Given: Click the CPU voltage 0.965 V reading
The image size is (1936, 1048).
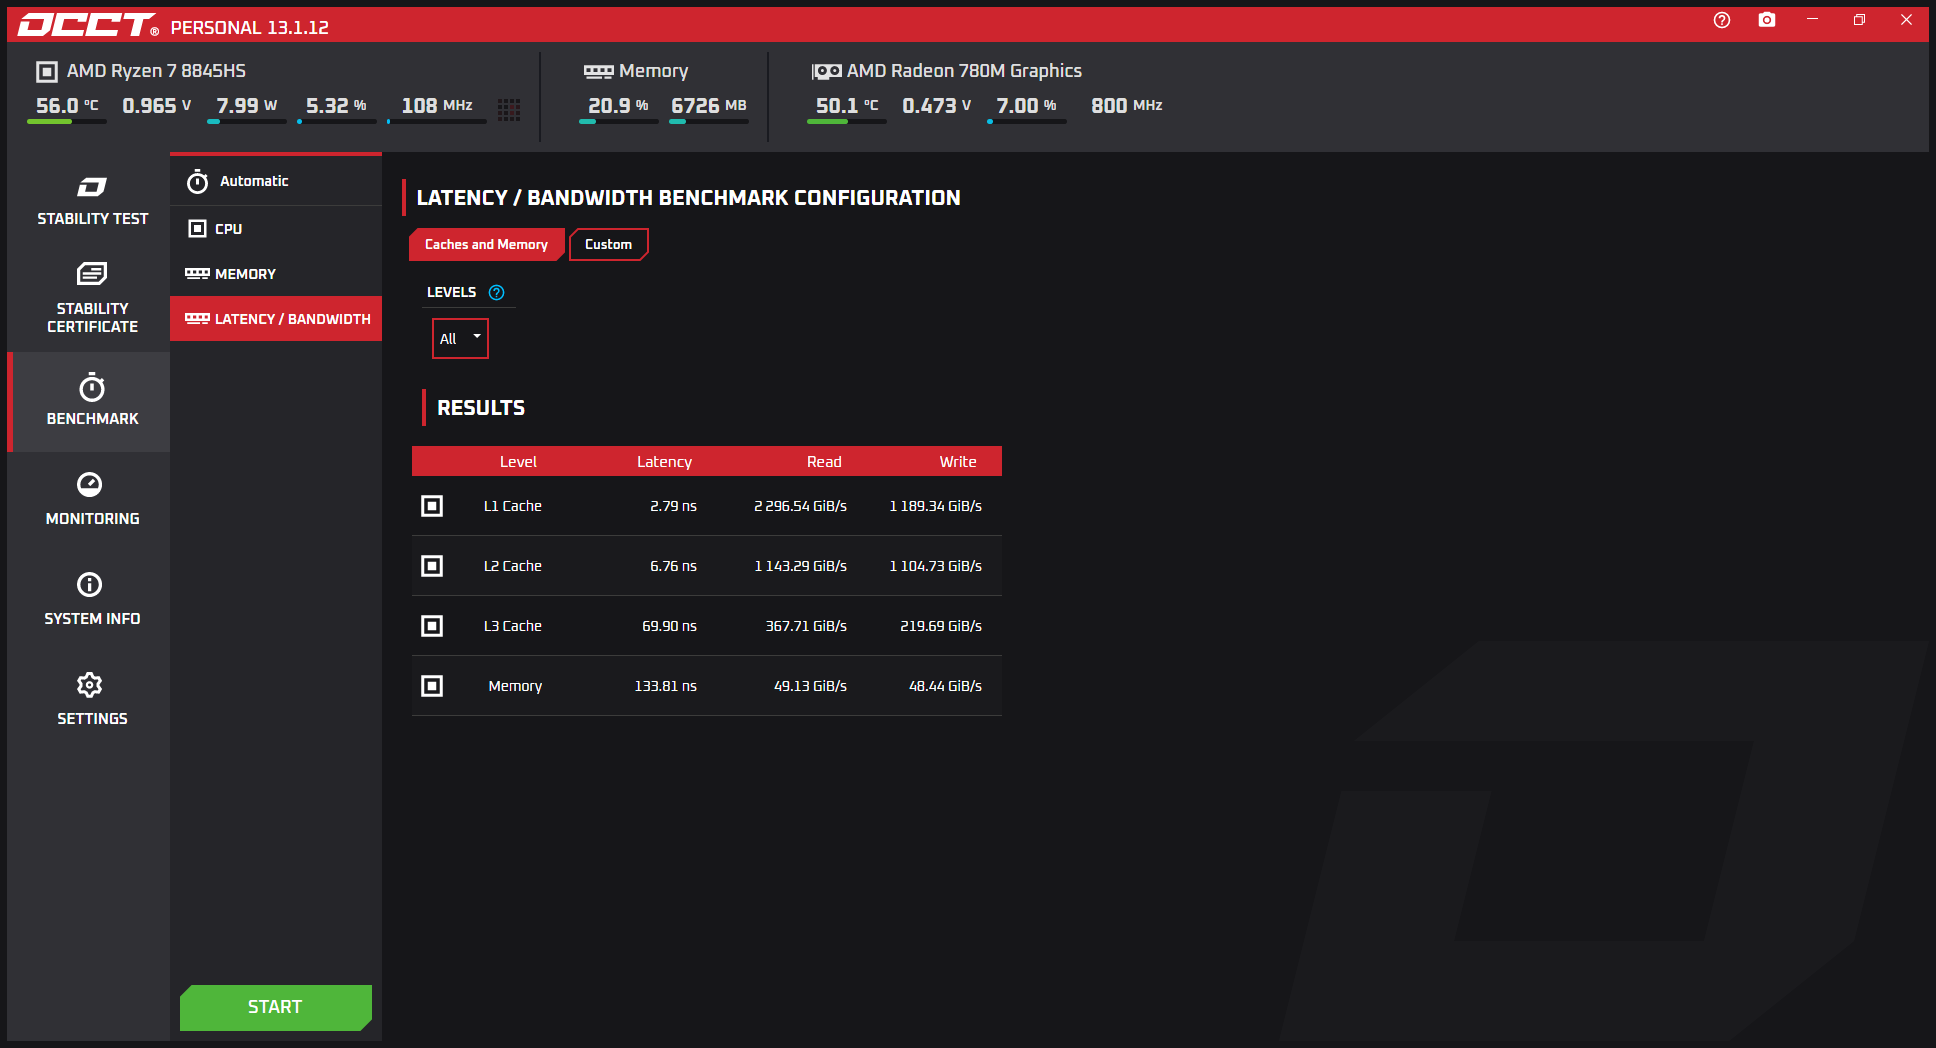Looking at the screenshot, I should [x=156, y=106].
